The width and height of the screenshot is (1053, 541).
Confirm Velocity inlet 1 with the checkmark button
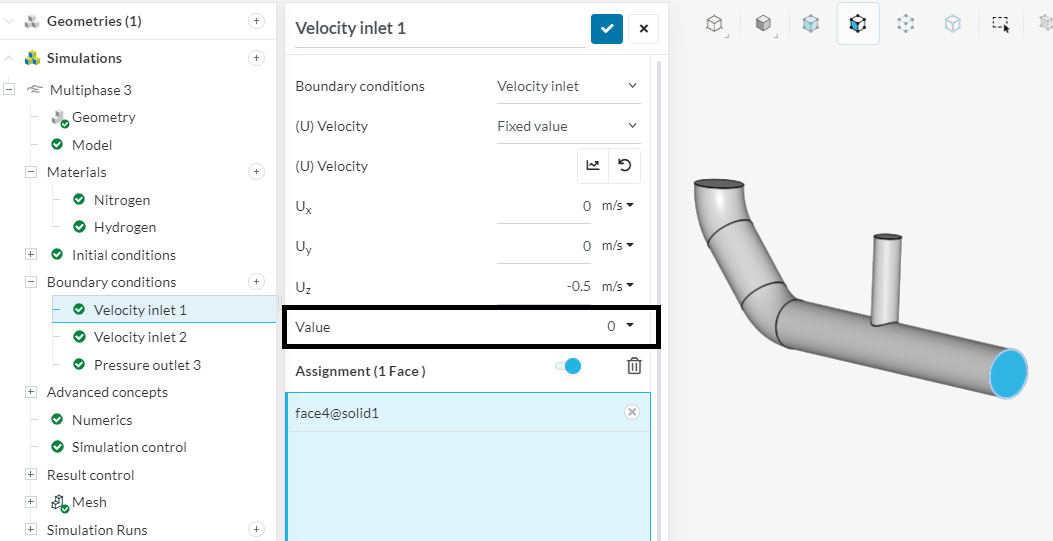[x=606, y=28]
